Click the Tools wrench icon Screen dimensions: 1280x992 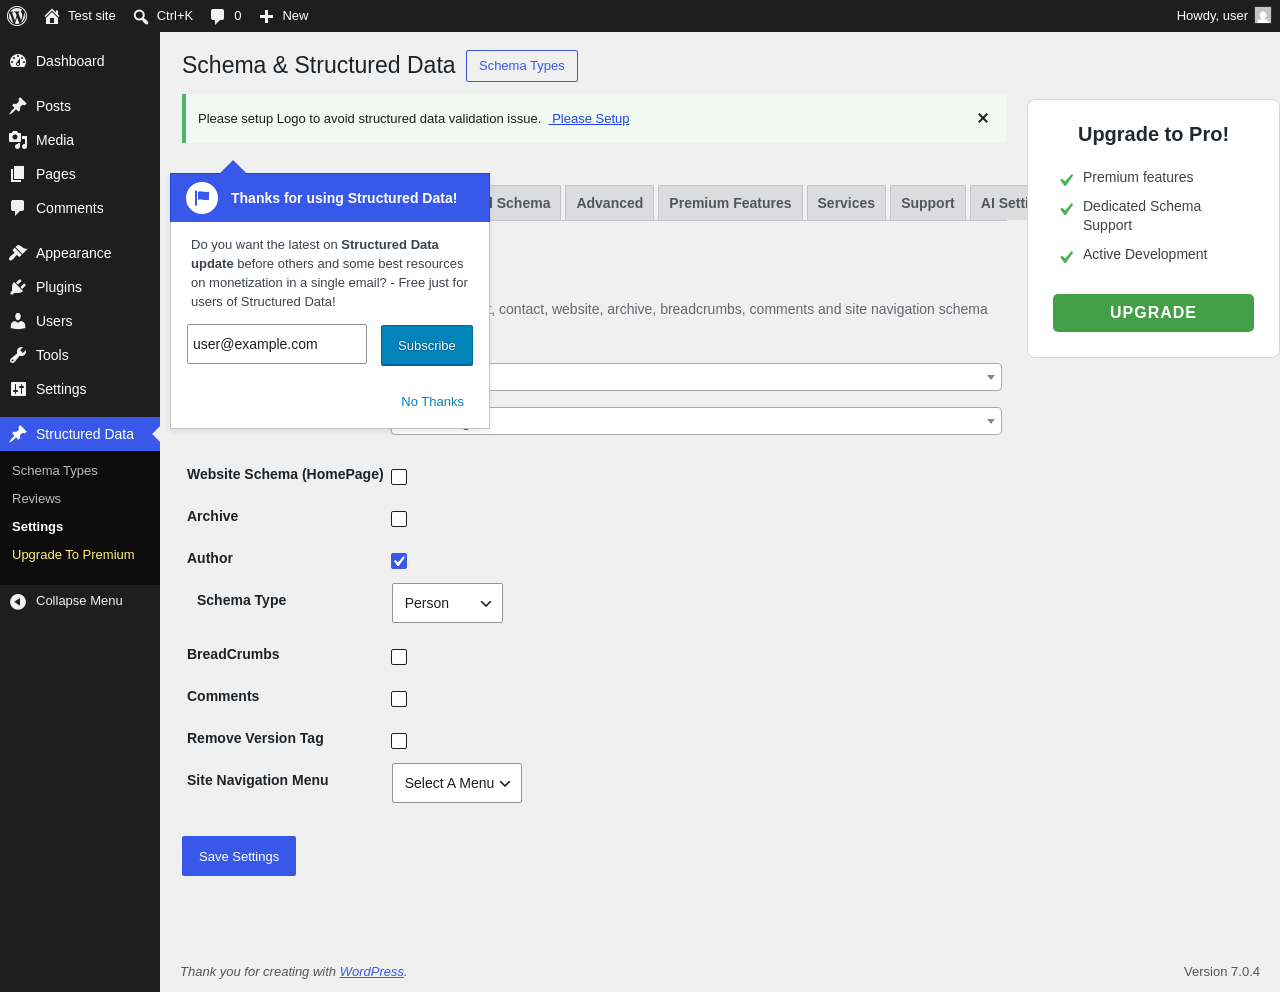pyautogui.click(x=18, y=355)
